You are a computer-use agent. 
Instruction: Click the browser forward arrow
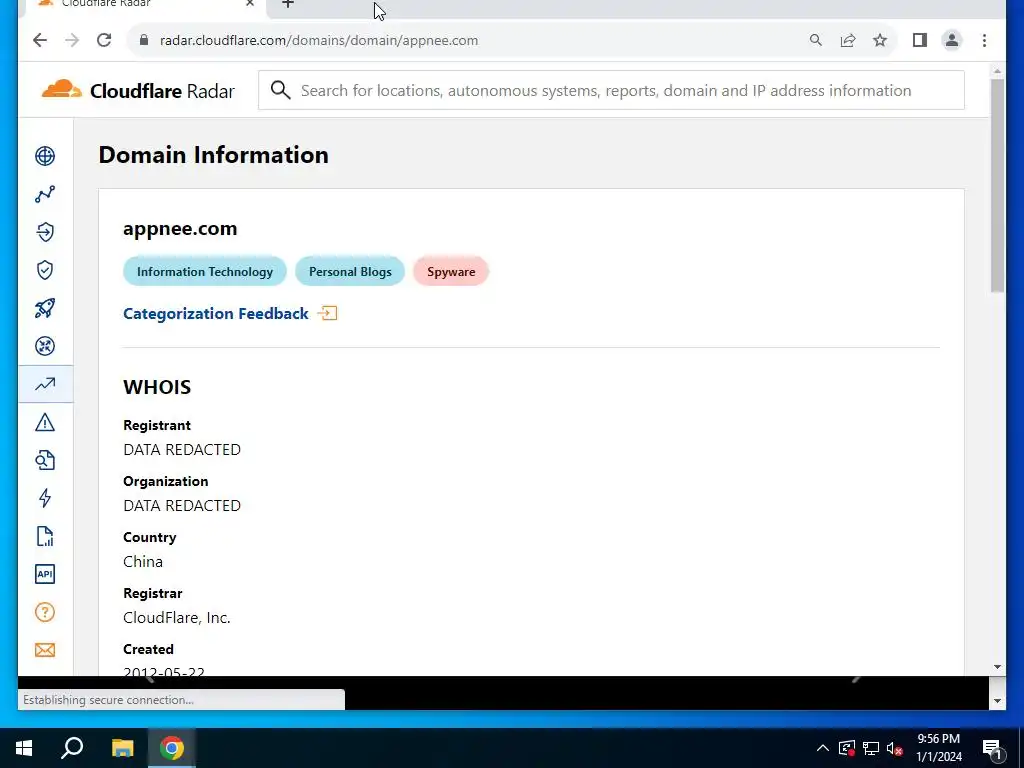[72, 40]
